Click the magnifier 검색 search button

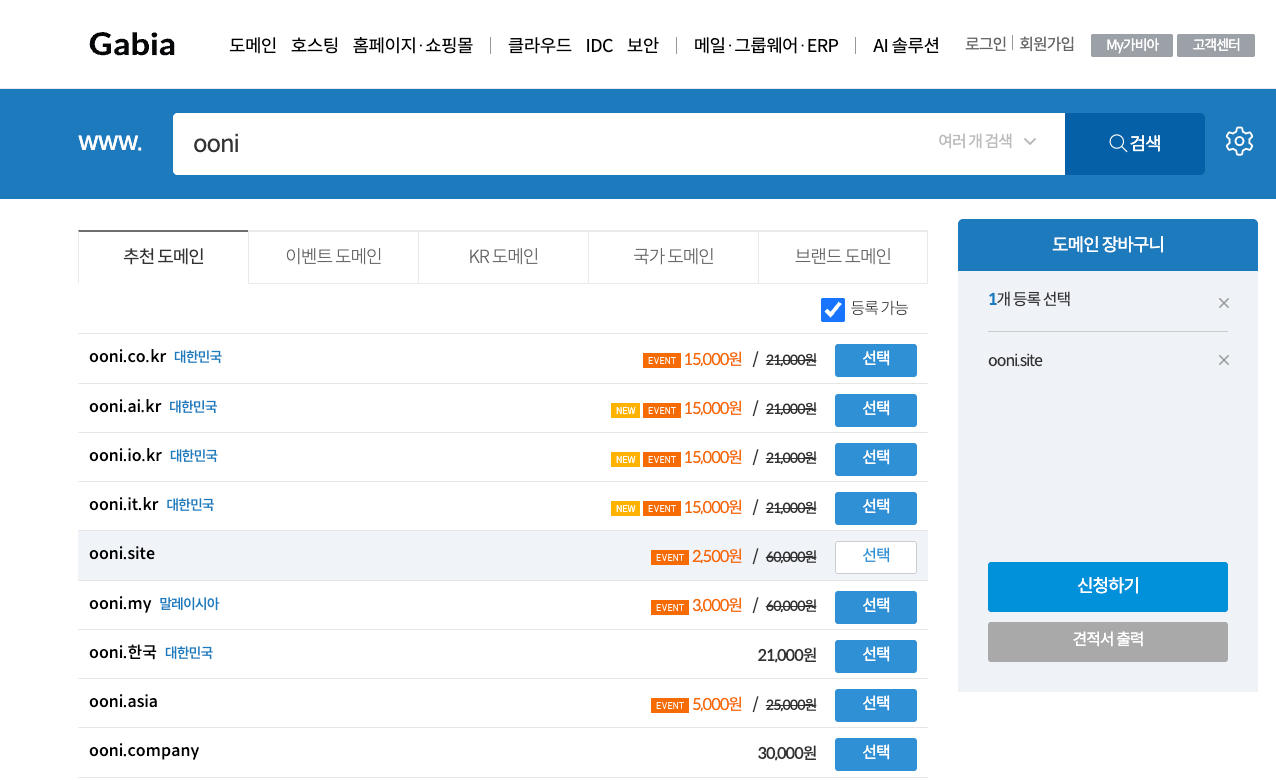tap(1135, 144)
